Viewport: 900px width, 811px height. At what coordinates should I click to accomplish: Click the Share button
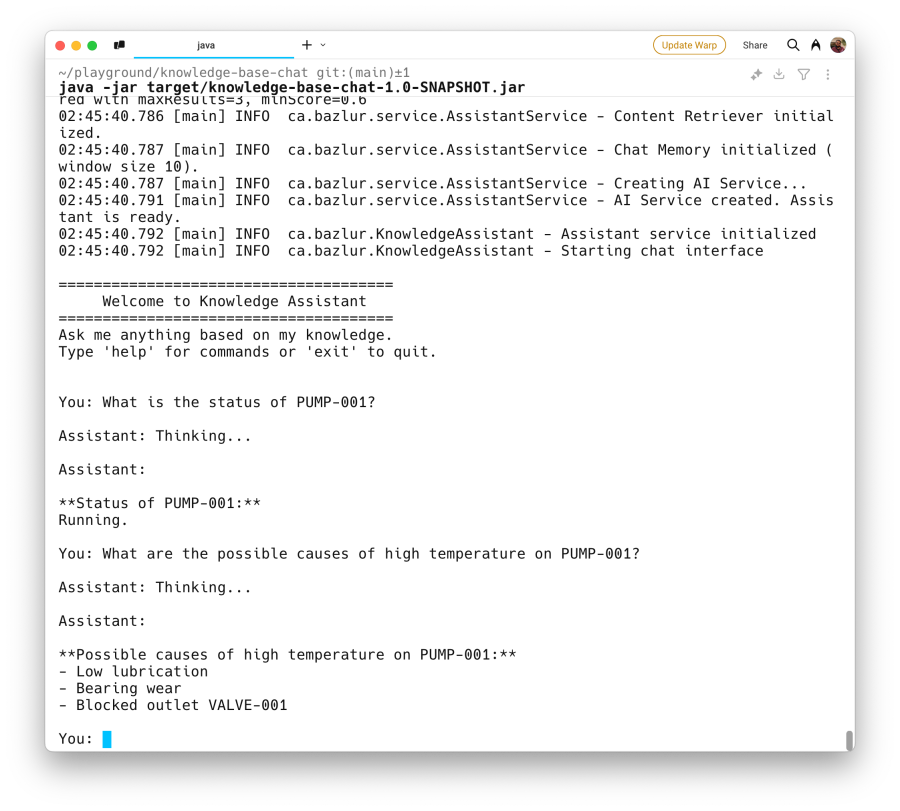(x=755, y=45)
